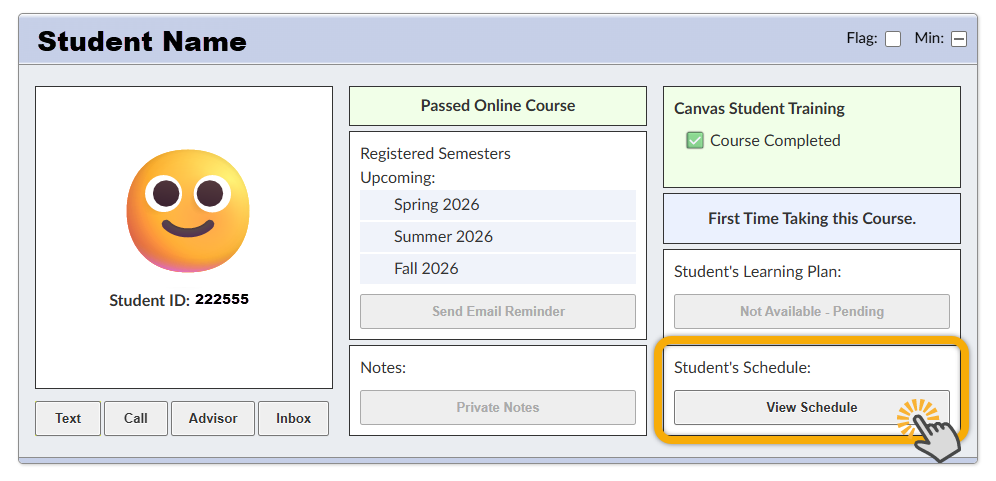Image resolution: width=996 pixels, height=481 pixels.
Task: Click First Time Taking this Course banner
Action: [x=812, y=219]
